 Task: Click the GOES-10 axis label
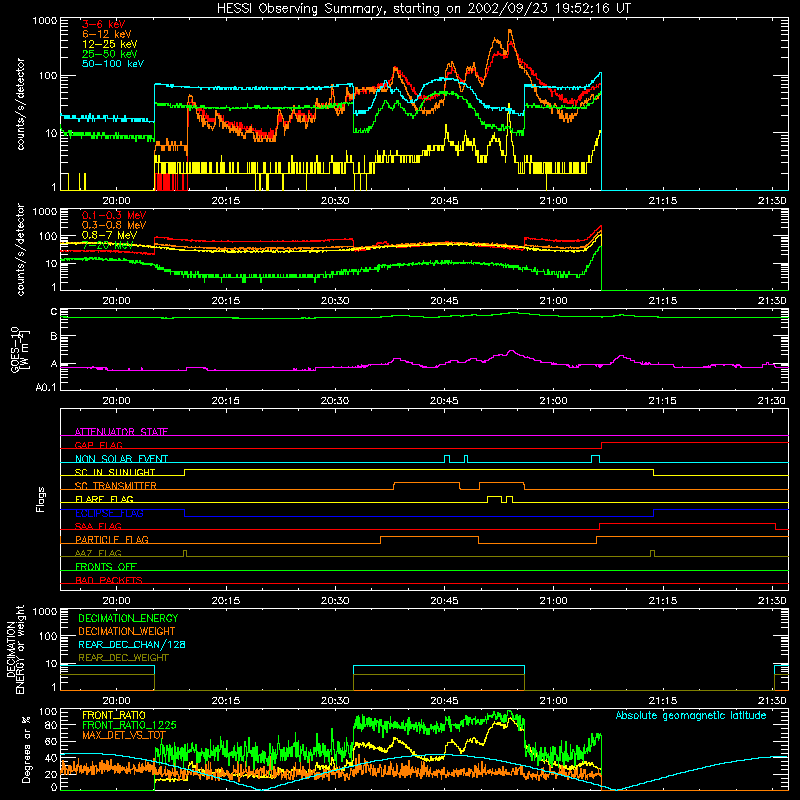click(20, 349)
